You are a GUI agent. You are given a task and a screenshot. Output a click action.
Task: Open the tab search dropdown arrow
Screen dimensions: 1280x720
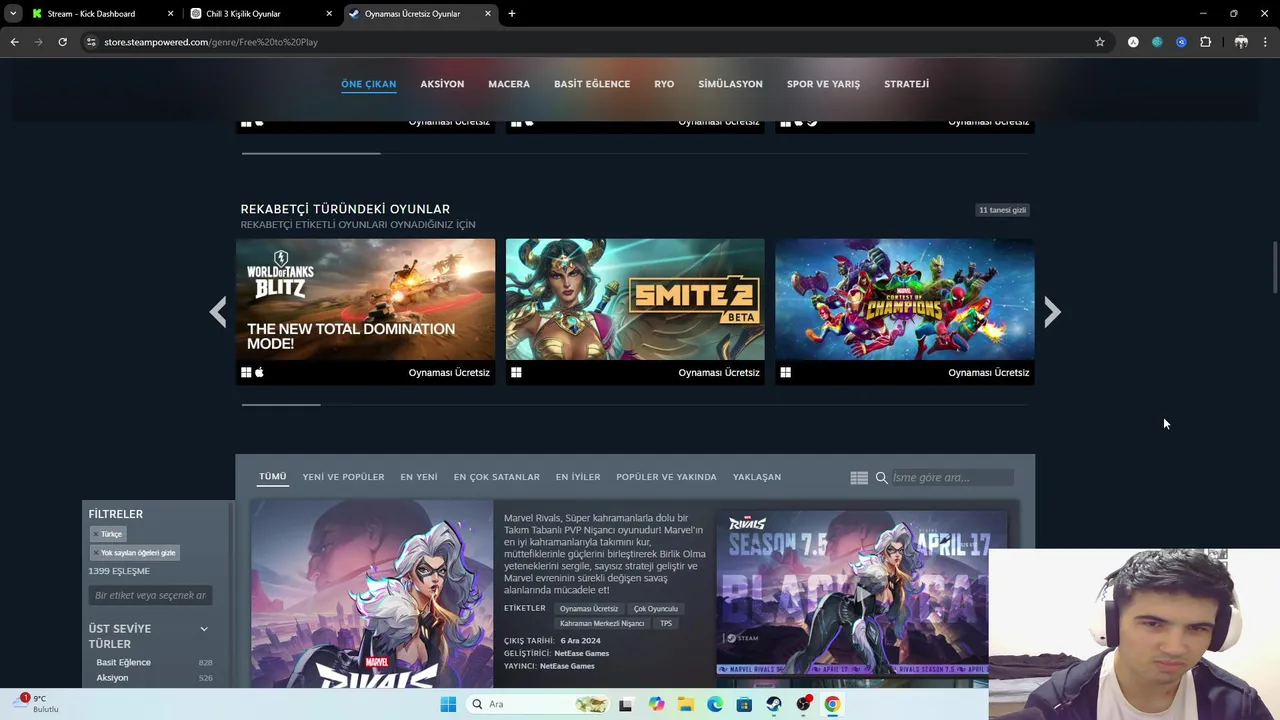click(x=13, y=14)
